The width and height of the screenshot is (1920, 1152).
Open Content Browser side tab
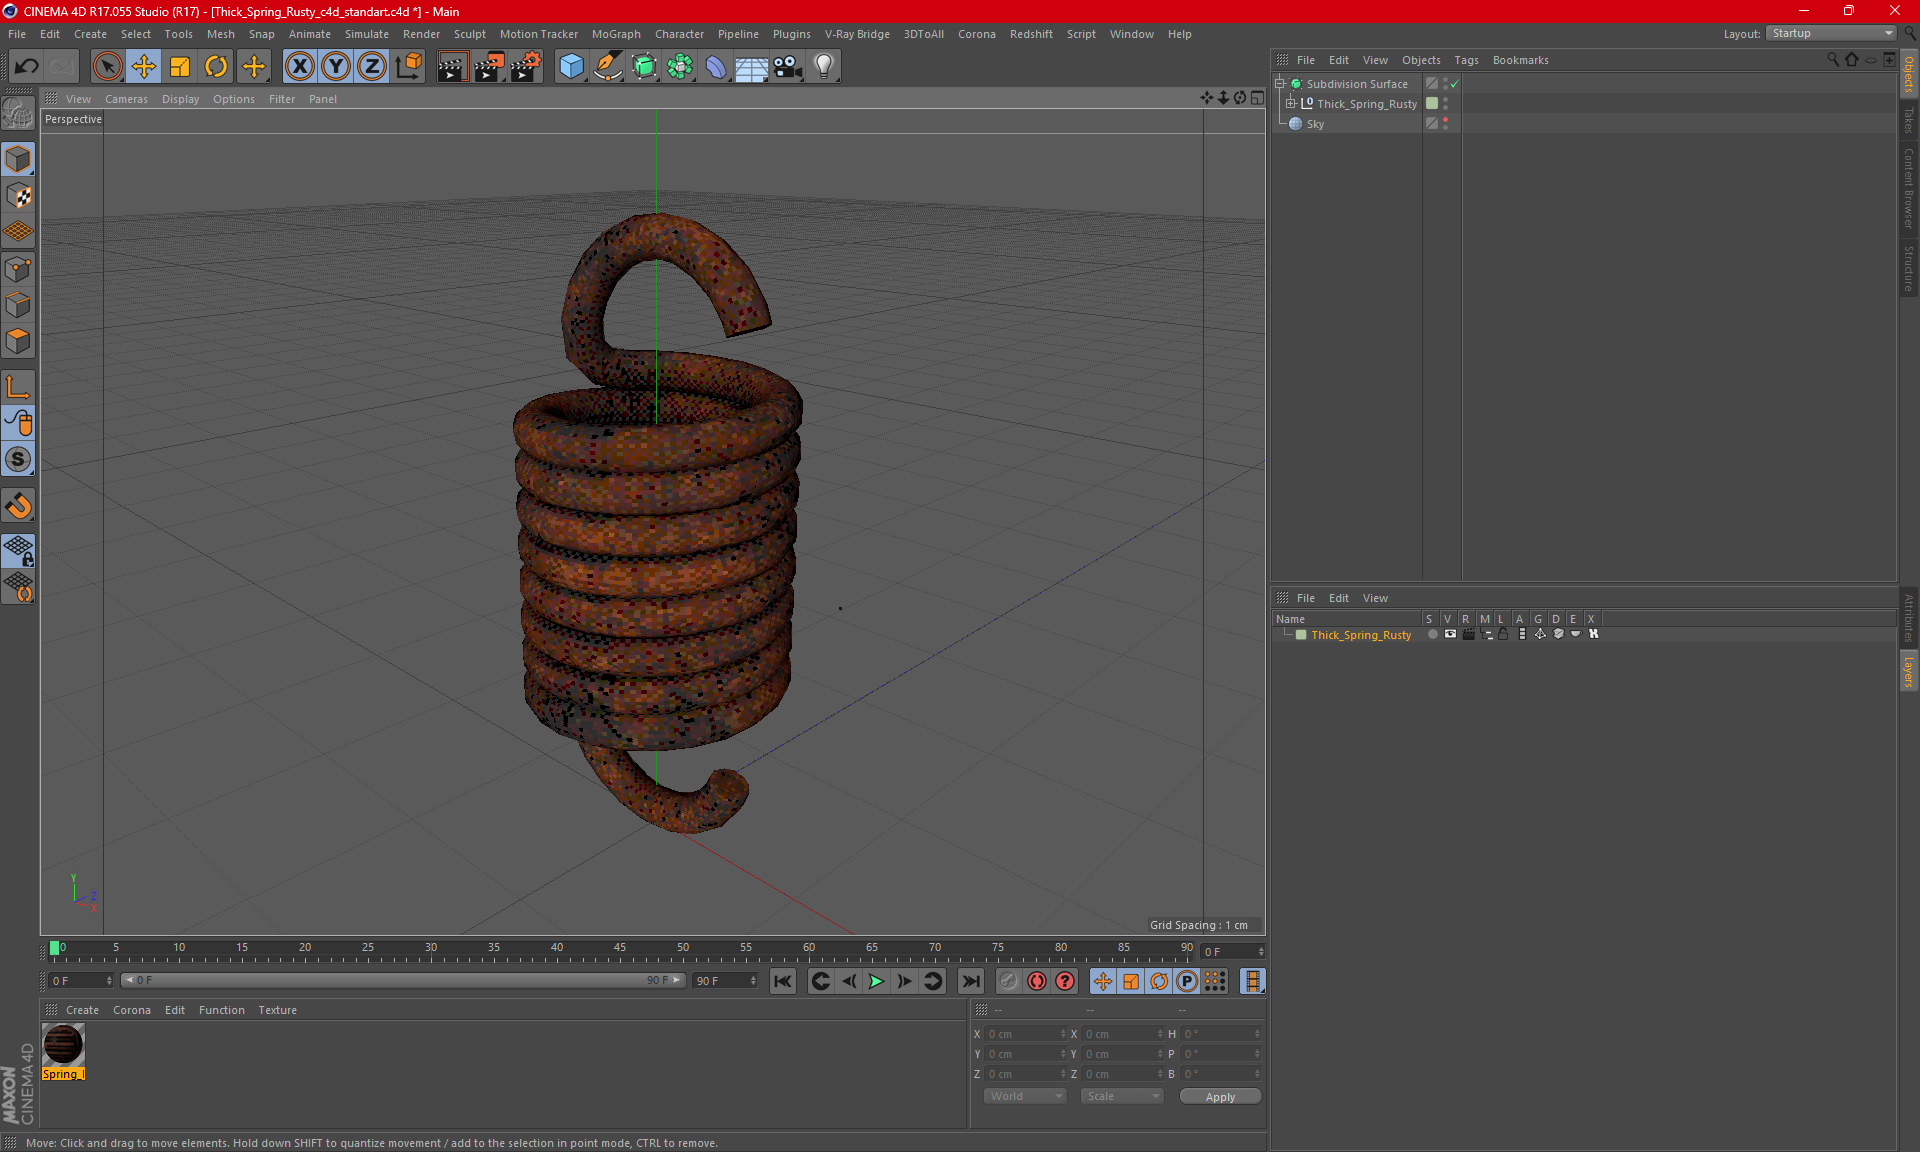(x=1909, y=188)
